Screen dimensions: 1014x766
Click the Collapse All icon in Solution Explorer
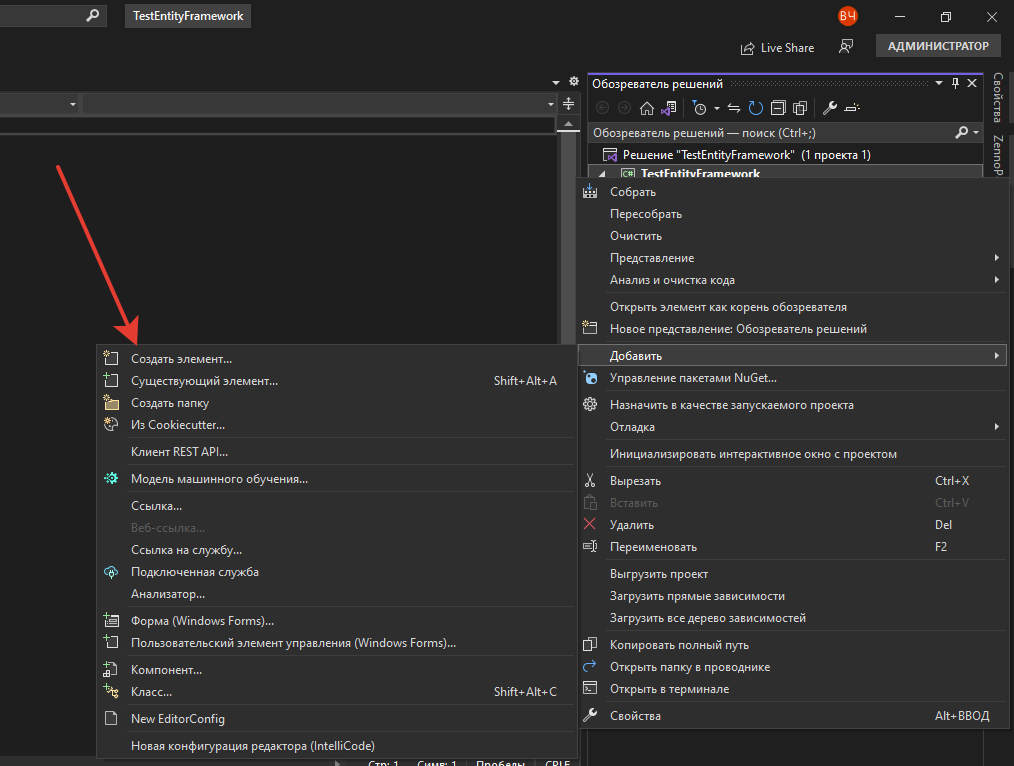tap(778, 108)
